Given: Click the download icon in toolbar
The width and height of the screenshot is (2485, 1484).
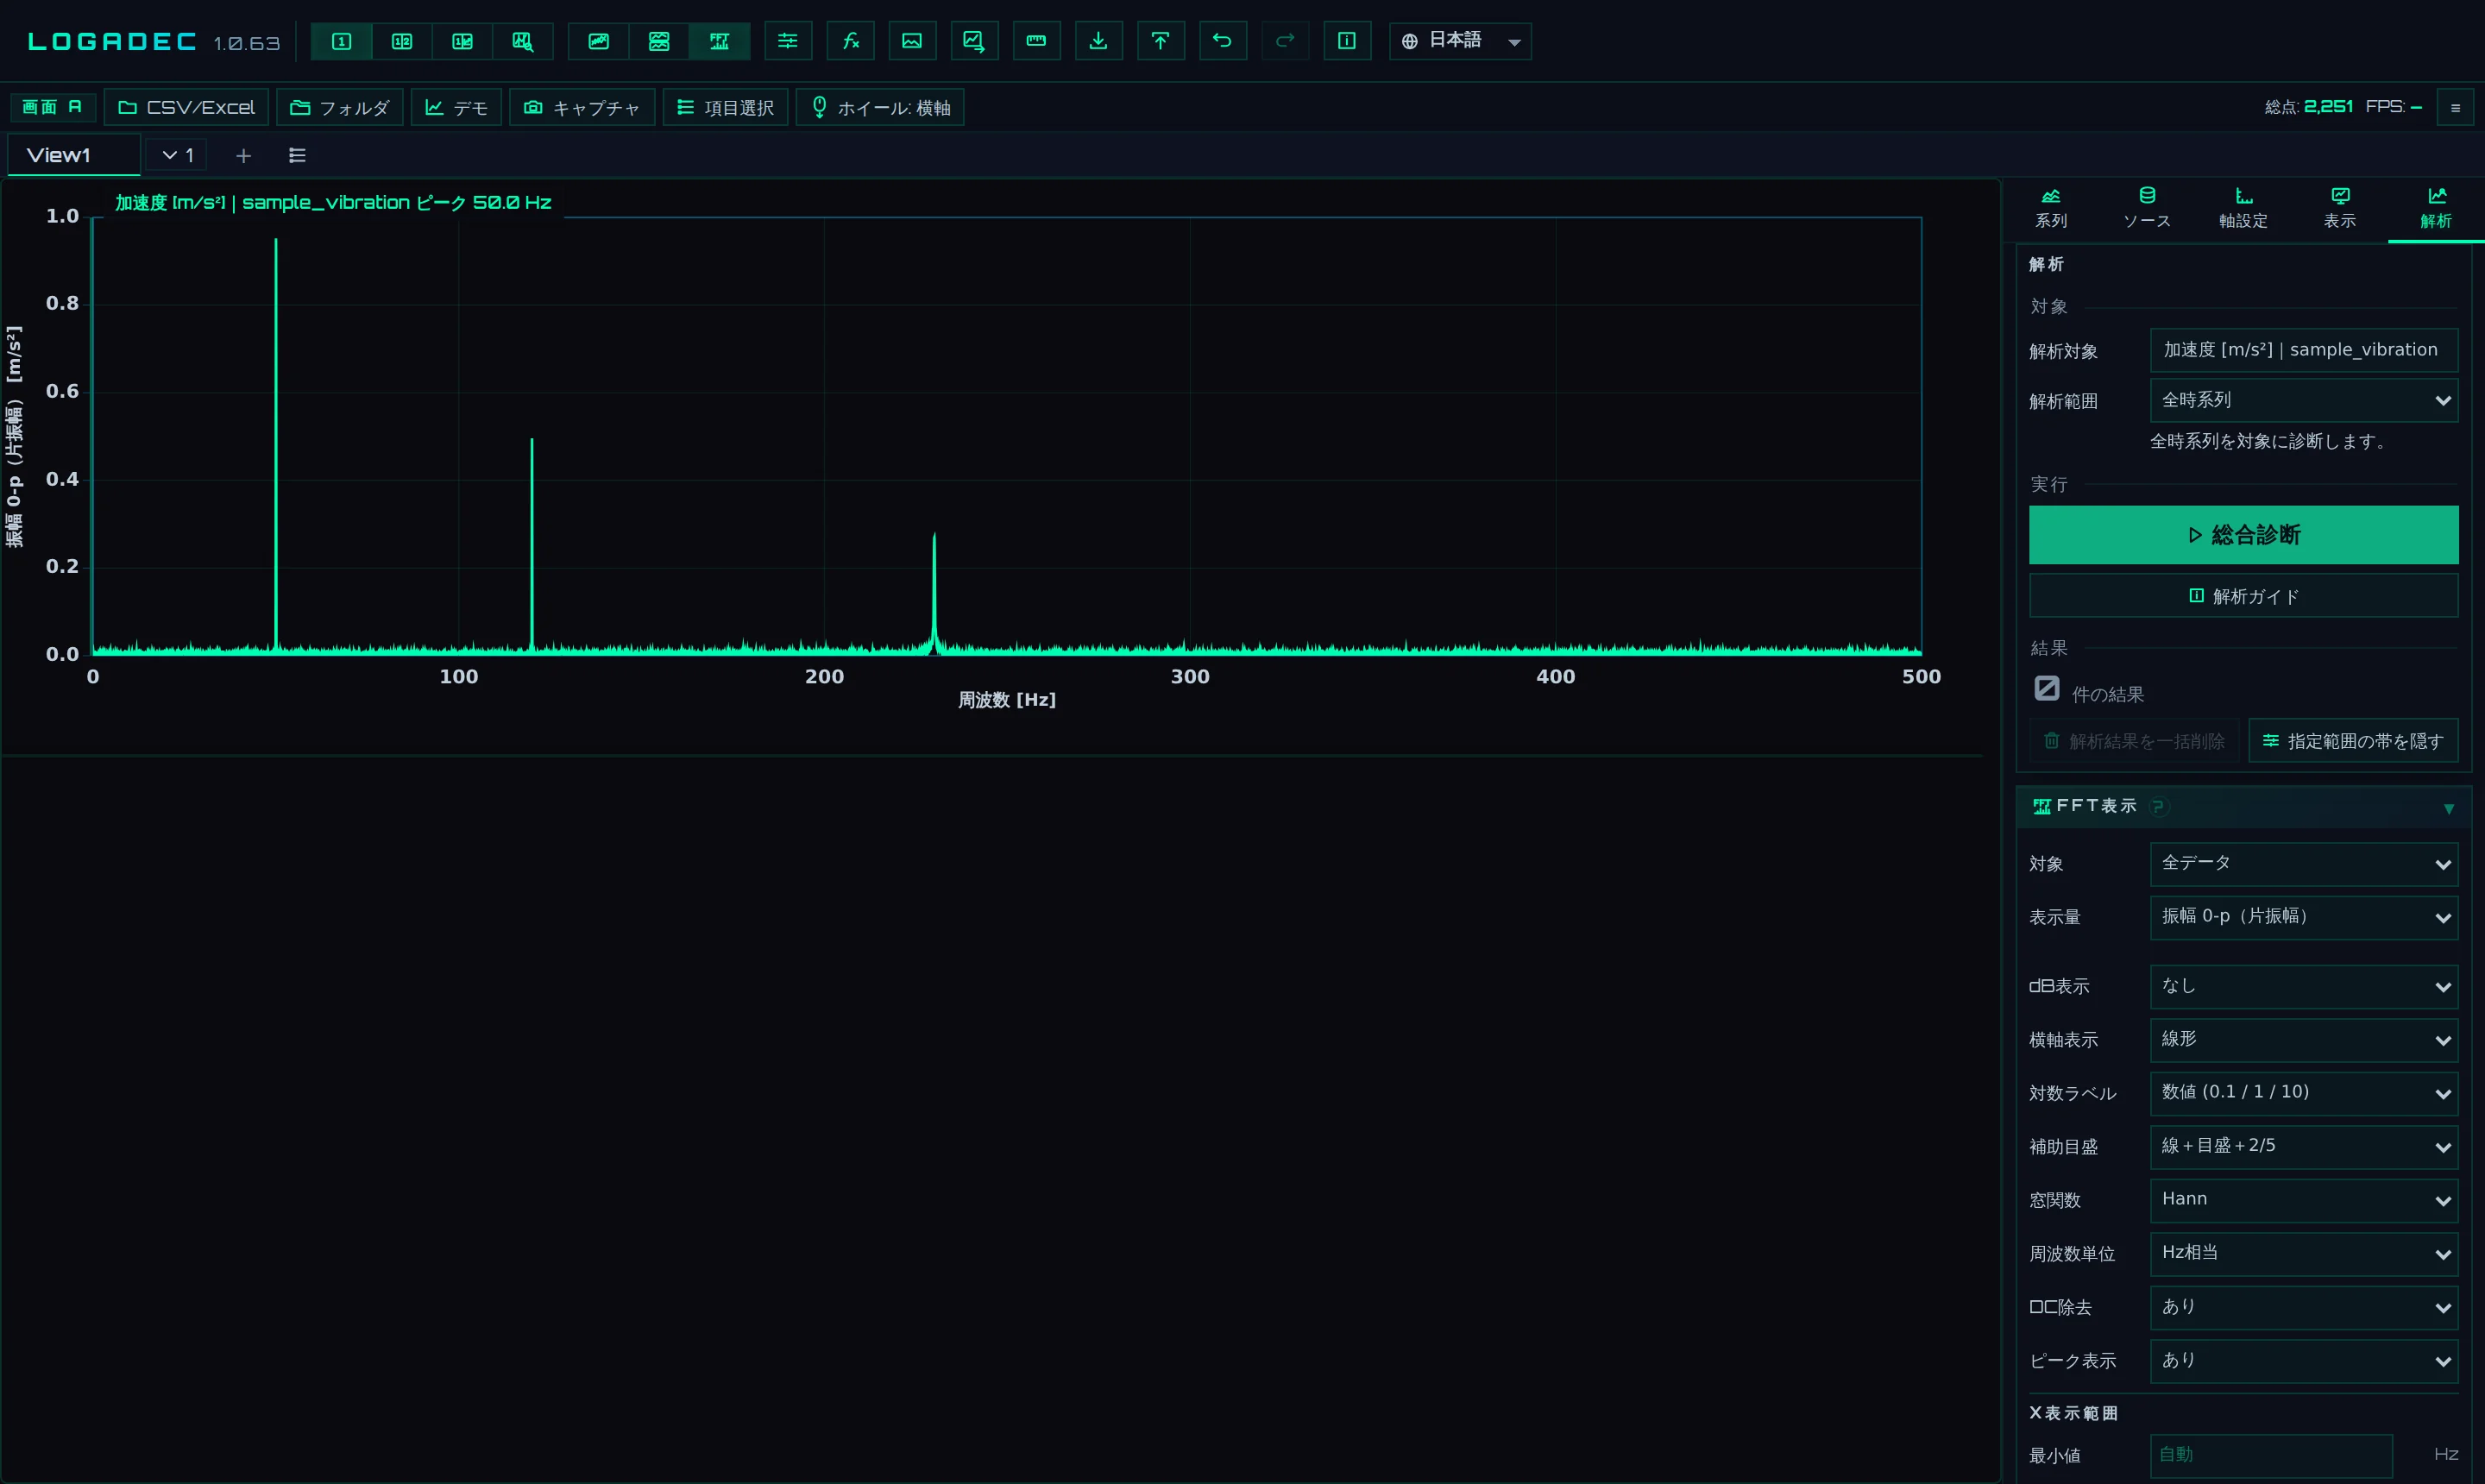Looking at the screenshot, I should [1098, 41].
